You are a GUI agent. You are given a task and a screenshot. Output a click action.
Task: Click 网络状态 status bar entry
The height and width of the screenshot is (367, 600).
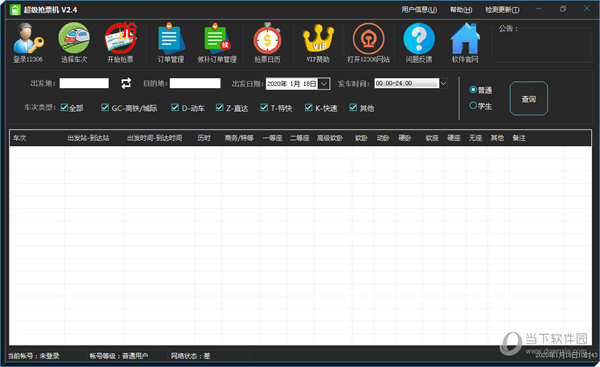pyautogui.click(x=190, y=356)
